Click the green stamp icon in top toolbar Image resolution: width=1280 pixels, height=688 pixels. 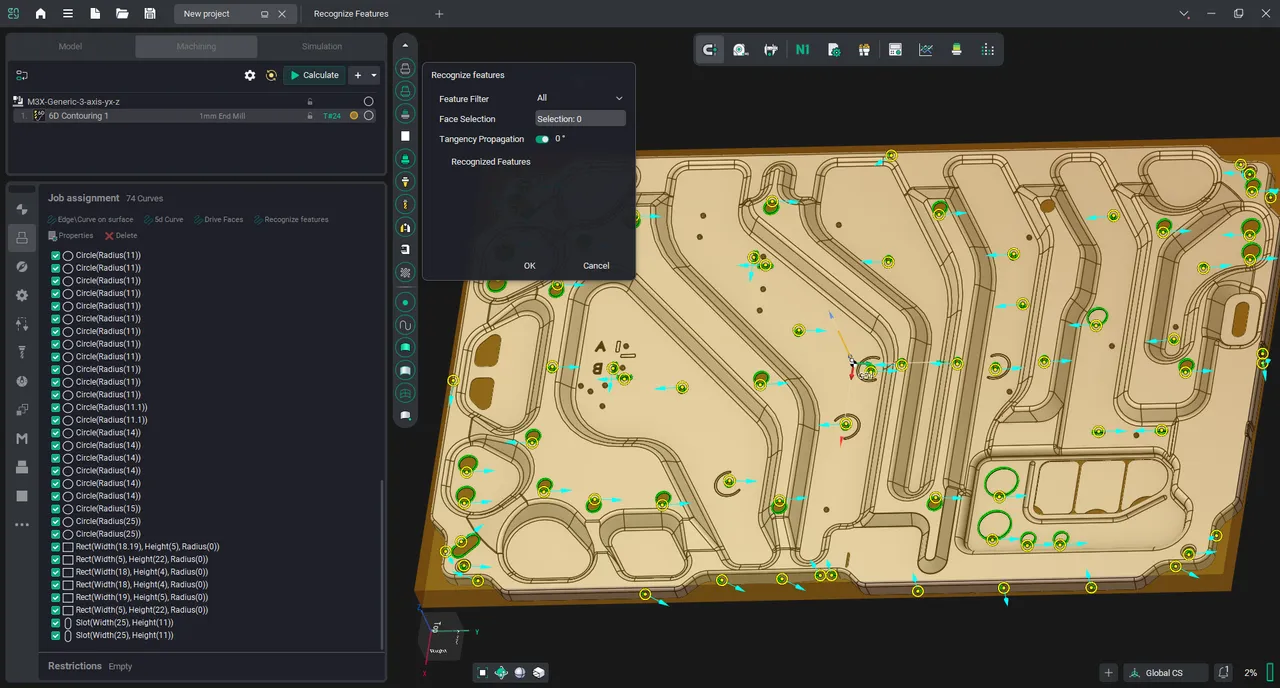click(957, 49)
